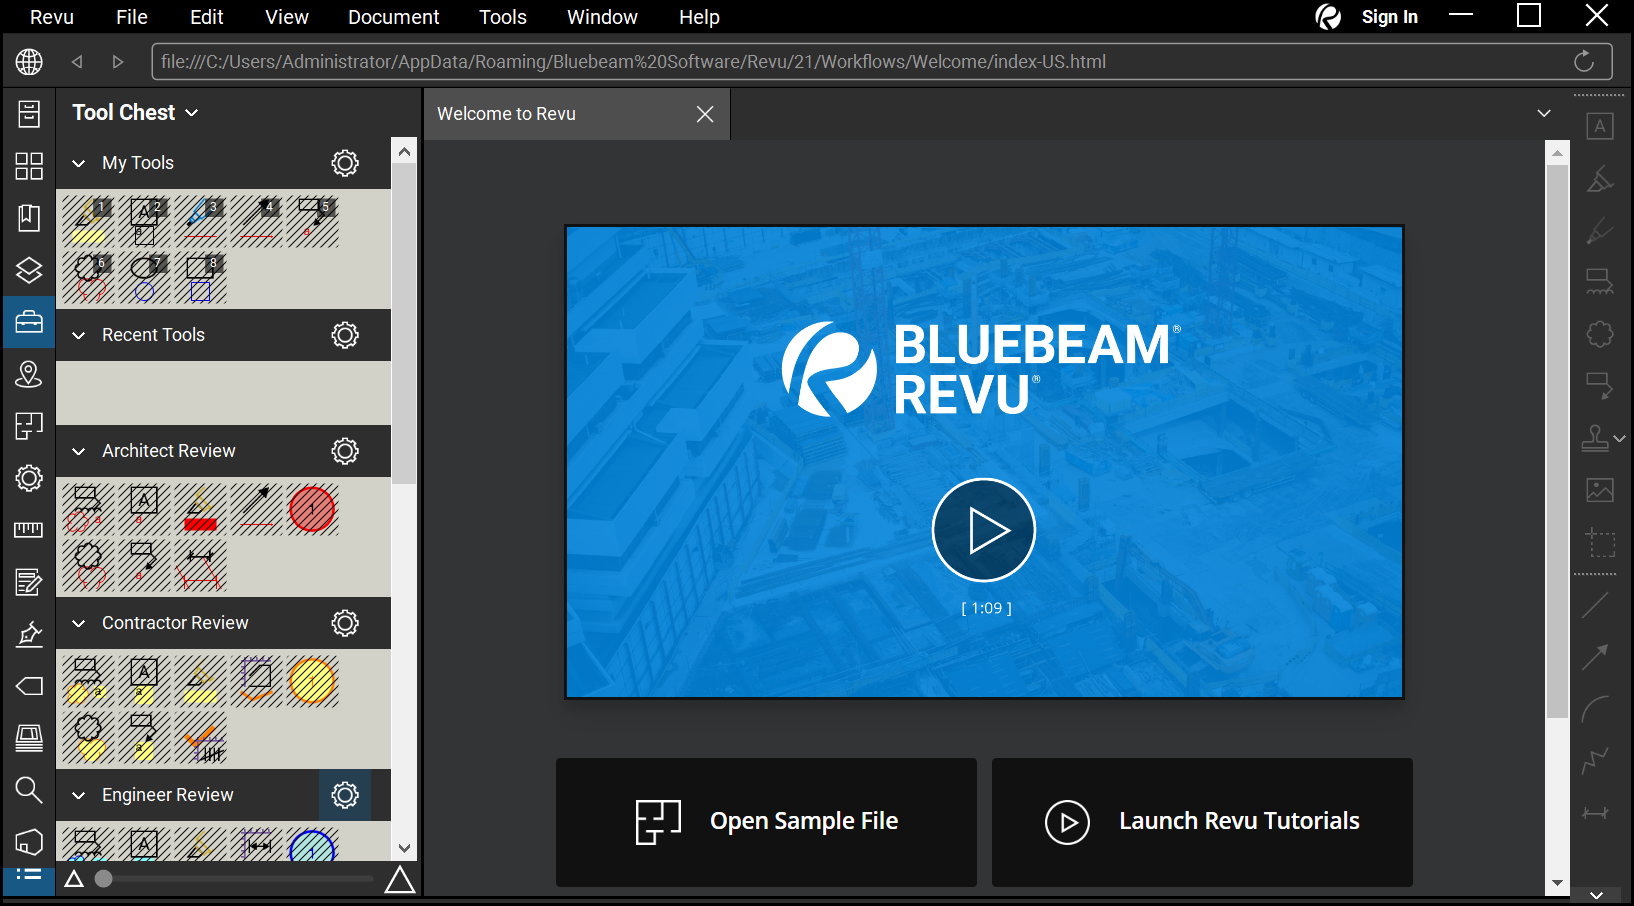1634x906 pixels.
Task: Open My Tools settings gear
Action: pyautogui.click(x=345, y=163)
